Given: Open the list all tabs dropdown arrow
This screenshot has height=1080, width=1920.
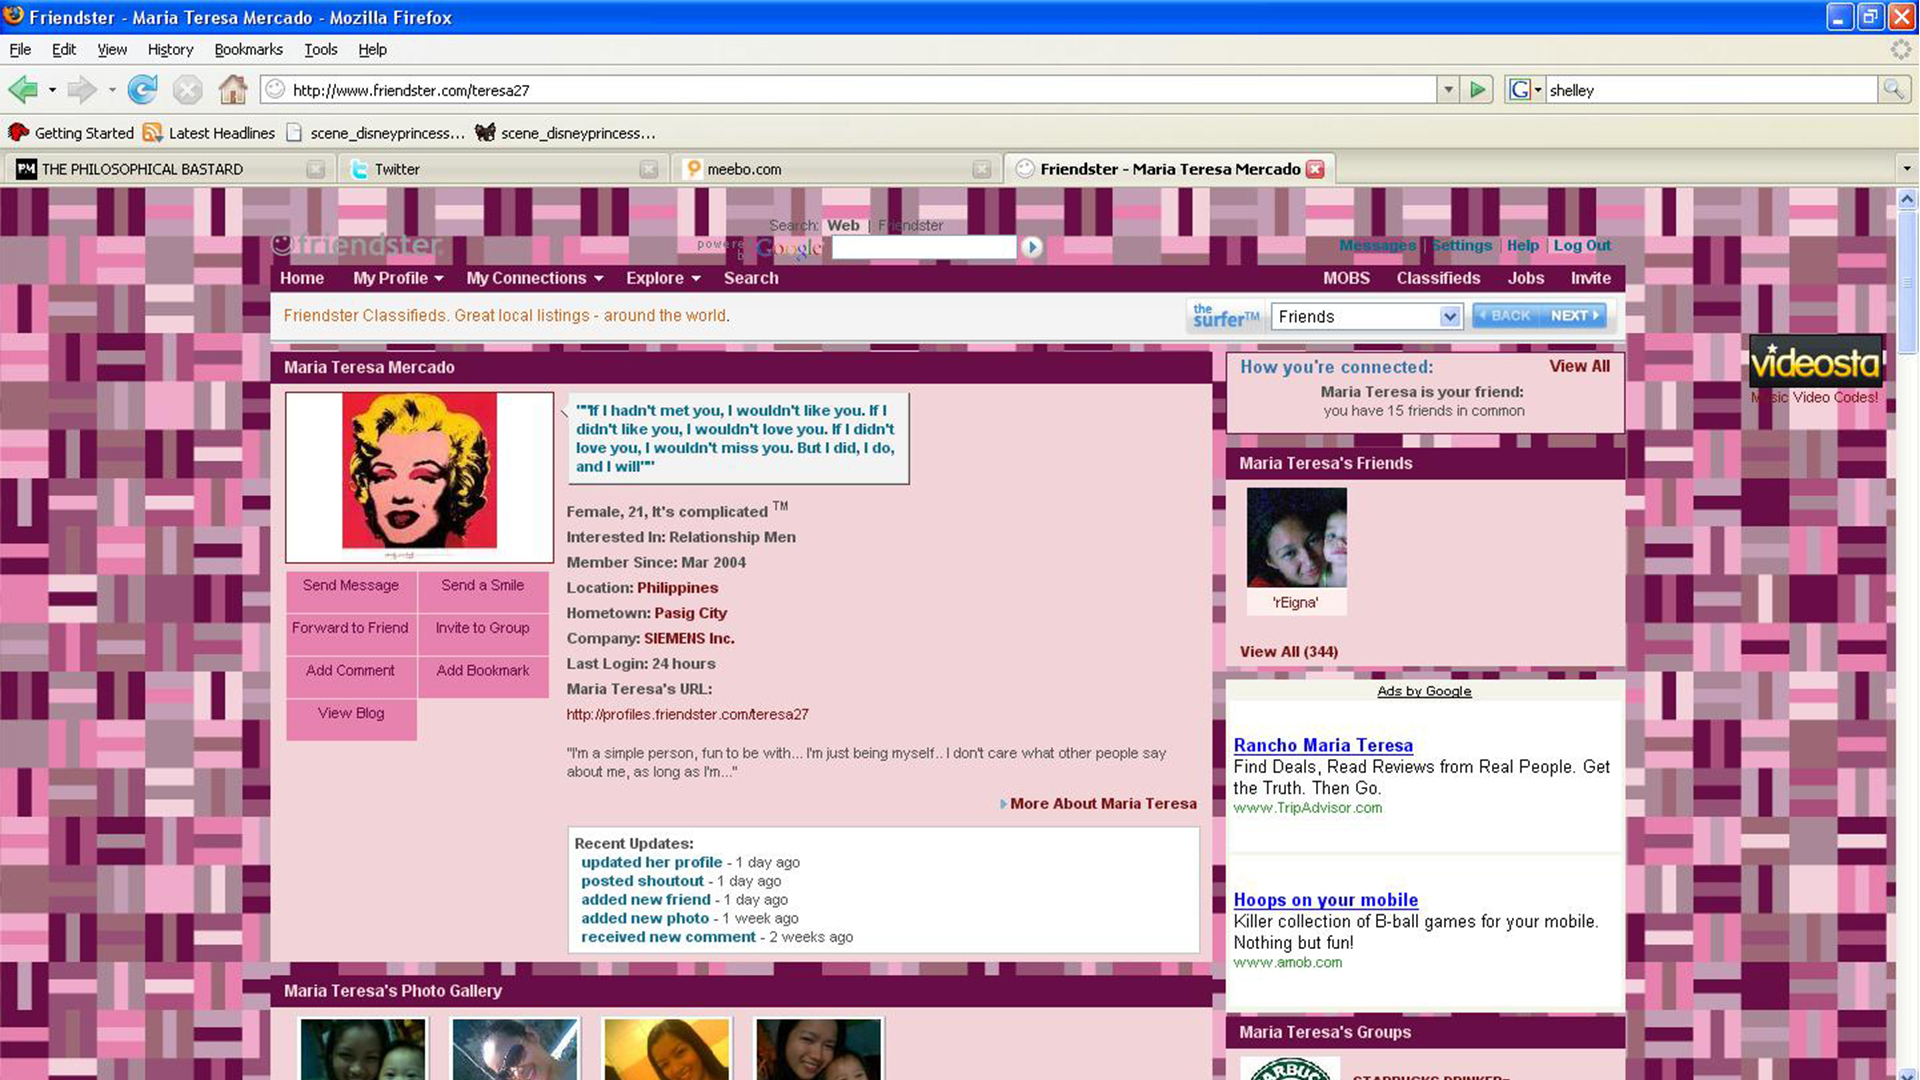Looking at the screenshot, I should (1906, 169).
